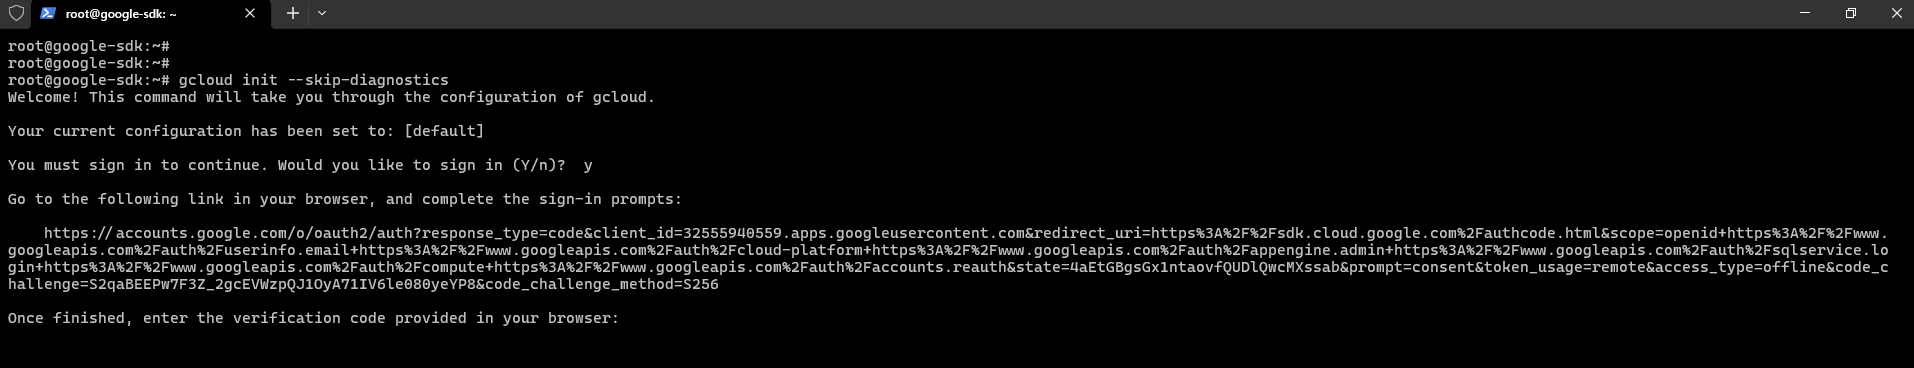This screenshot has height=368, width=1914.
Task: Click the first empty root@google-sdk prompt line
Action: [x=88, y=46]
